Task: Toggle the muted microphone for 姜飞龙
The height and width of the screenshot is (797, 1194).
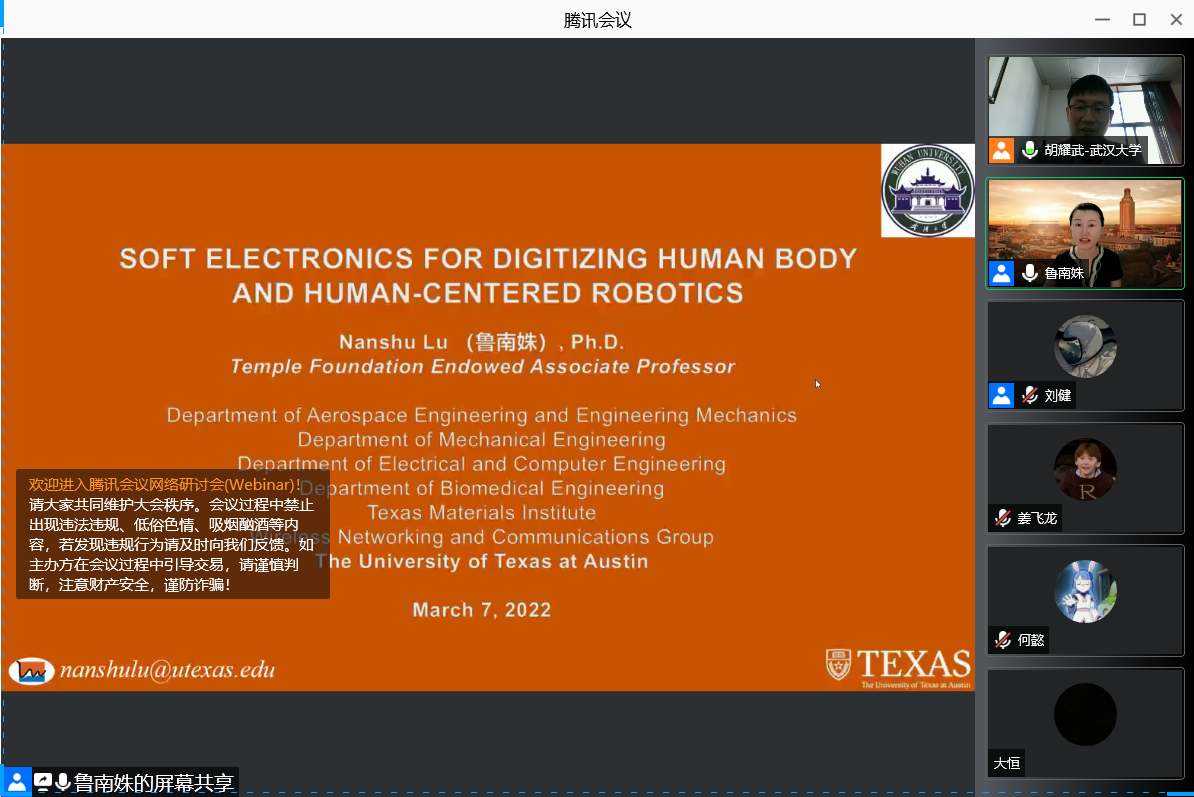Action: [1002, 518]
